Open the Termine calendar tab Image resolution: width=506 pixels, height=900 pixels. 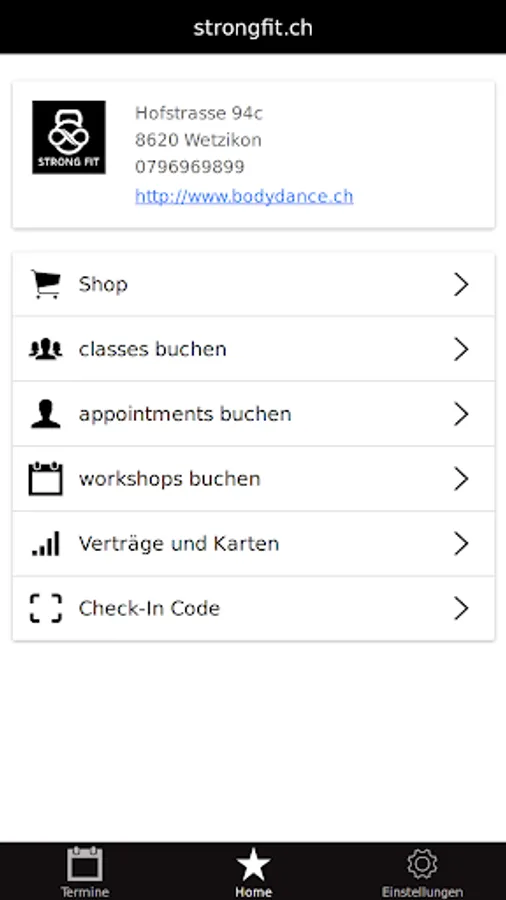pos(84,871)
